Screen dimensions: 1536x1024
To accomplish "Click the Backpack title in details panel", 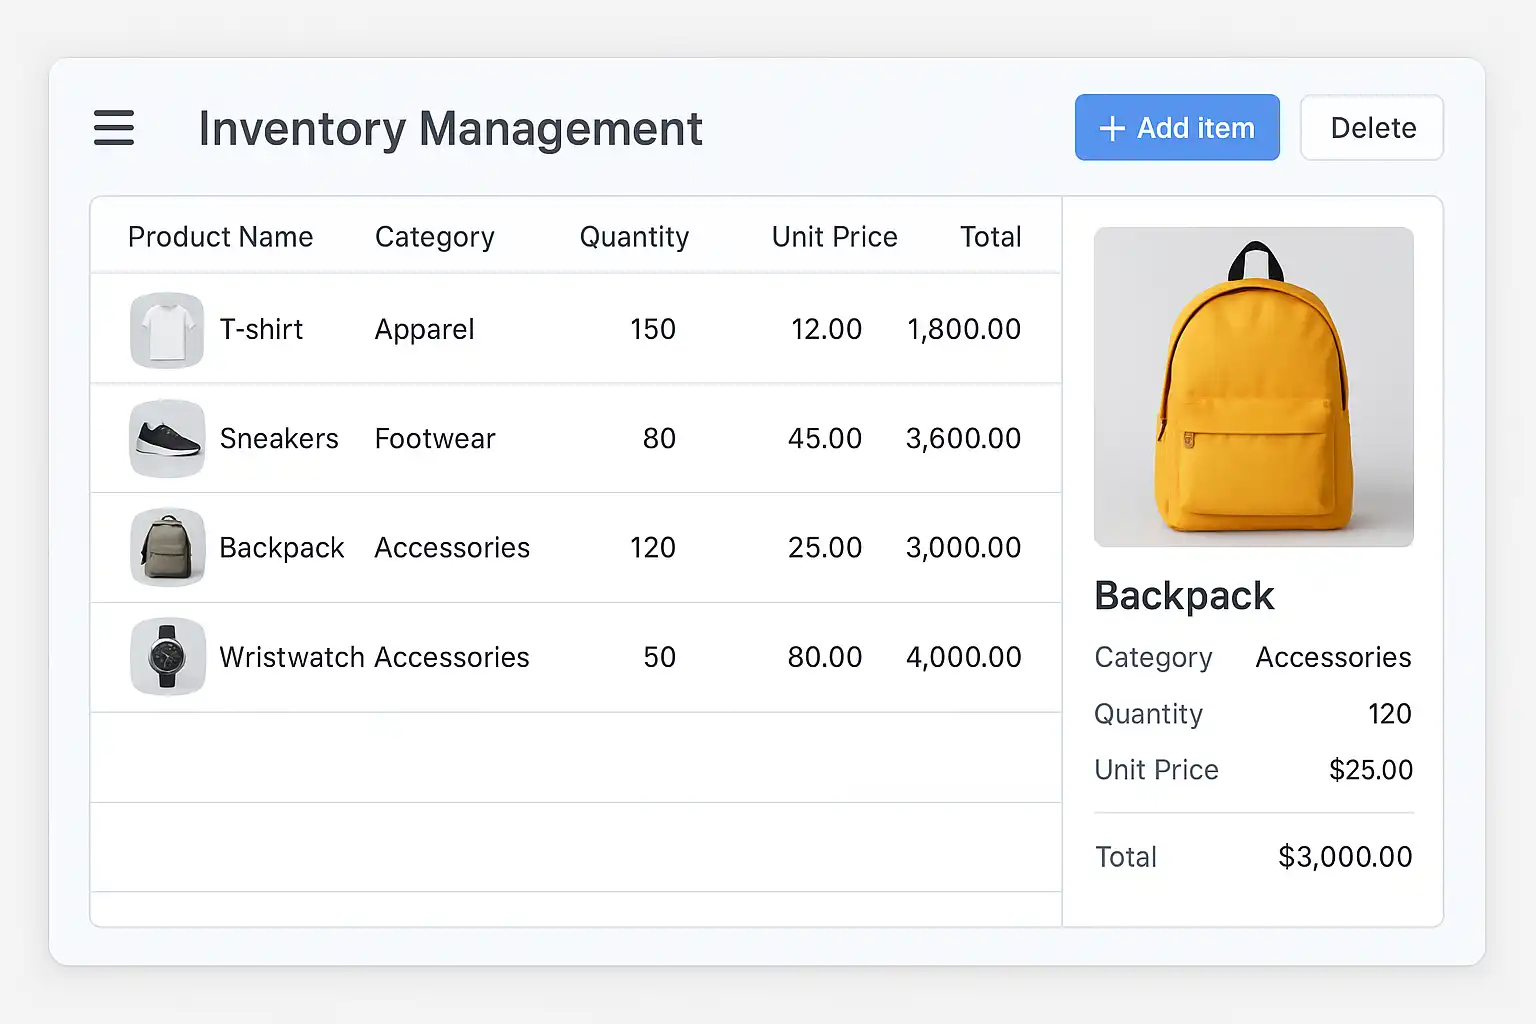I will 1184,596.
